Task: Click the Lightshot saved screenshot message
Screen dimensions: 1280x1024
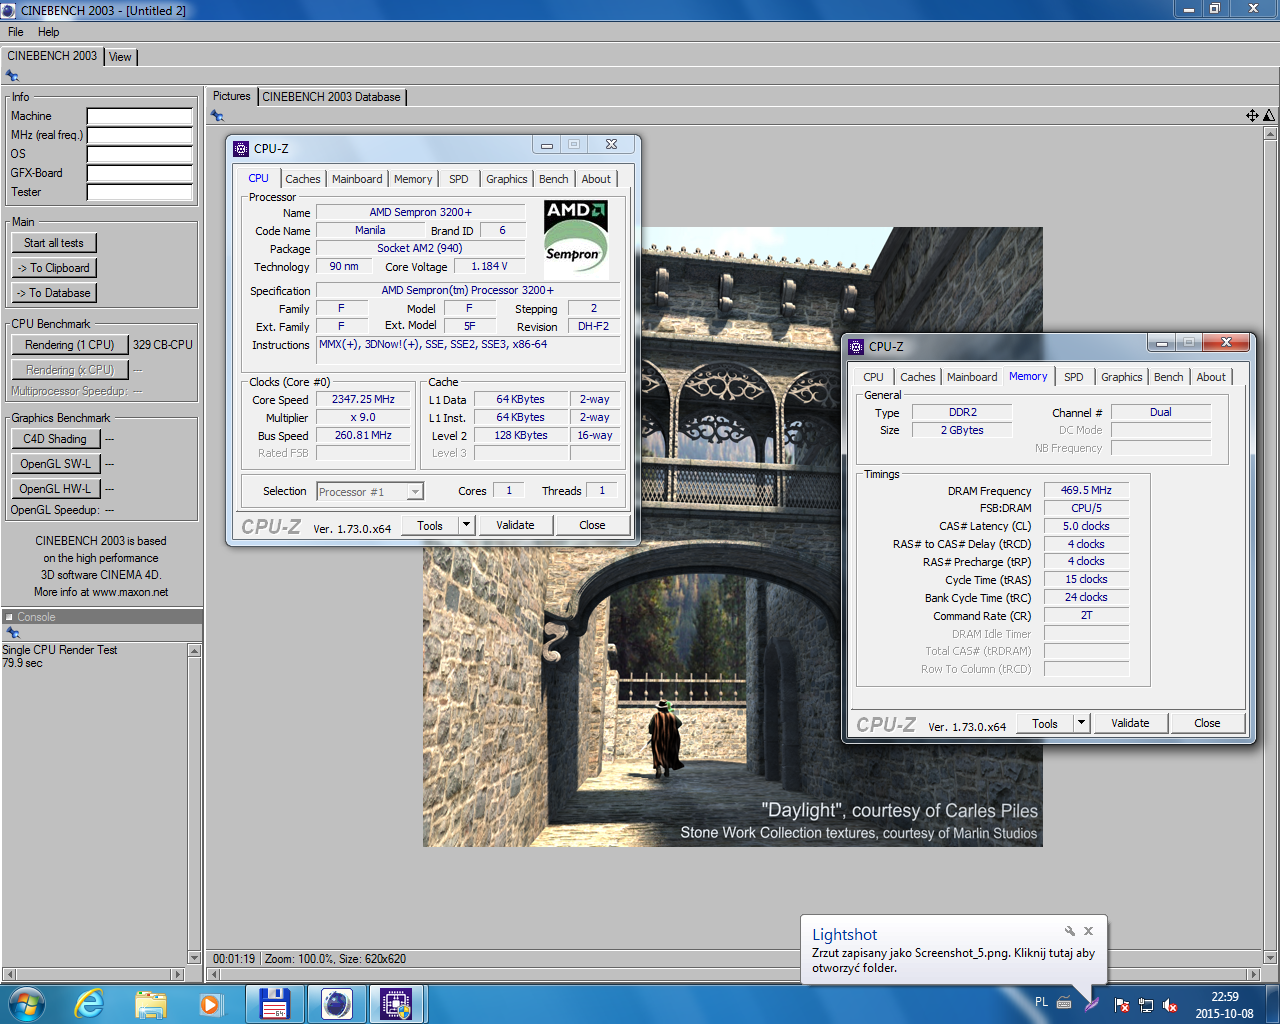Action: 953,960
